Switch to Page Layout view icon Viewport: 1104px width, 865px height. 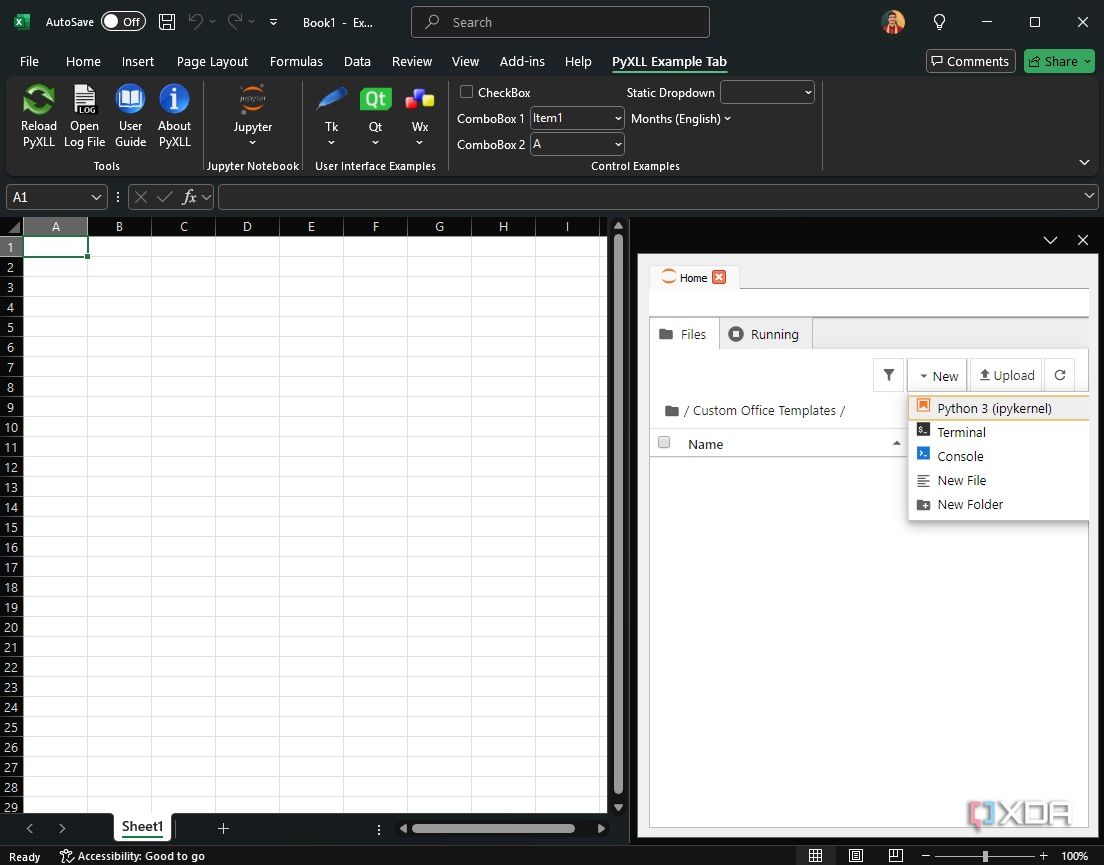coord(855,855)
